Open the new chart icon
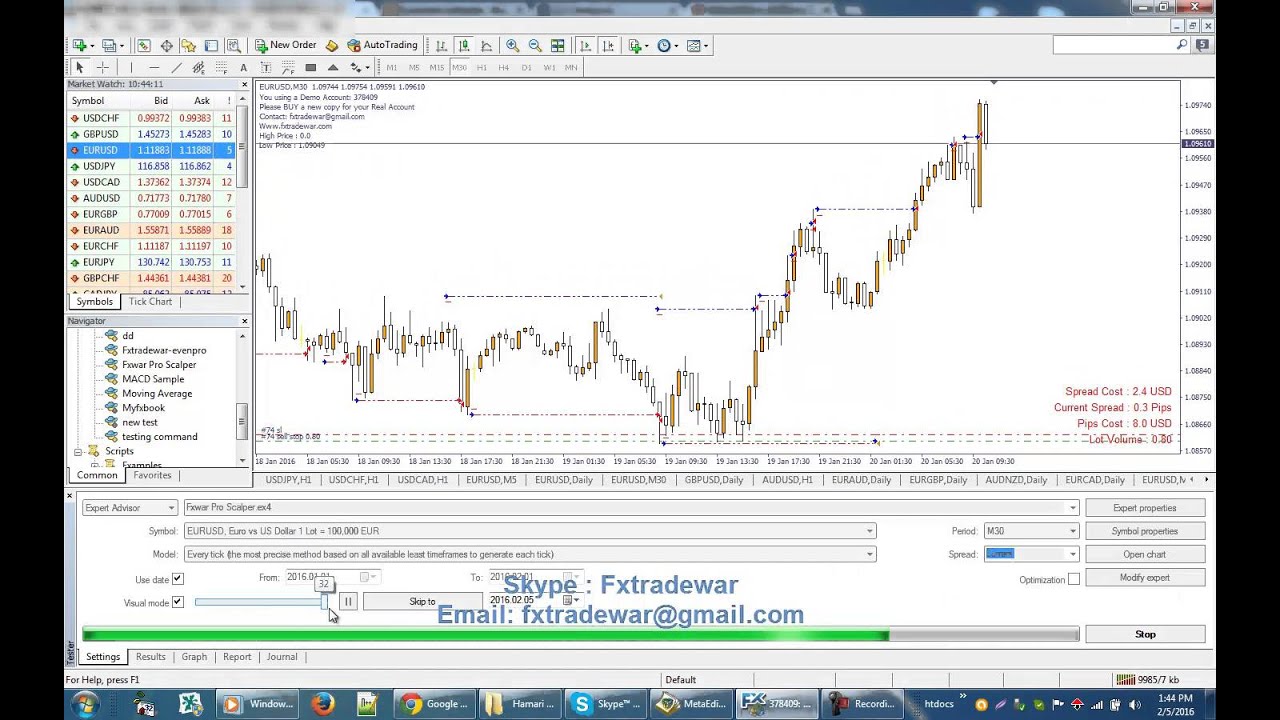1280x720 pixels. 80,45
